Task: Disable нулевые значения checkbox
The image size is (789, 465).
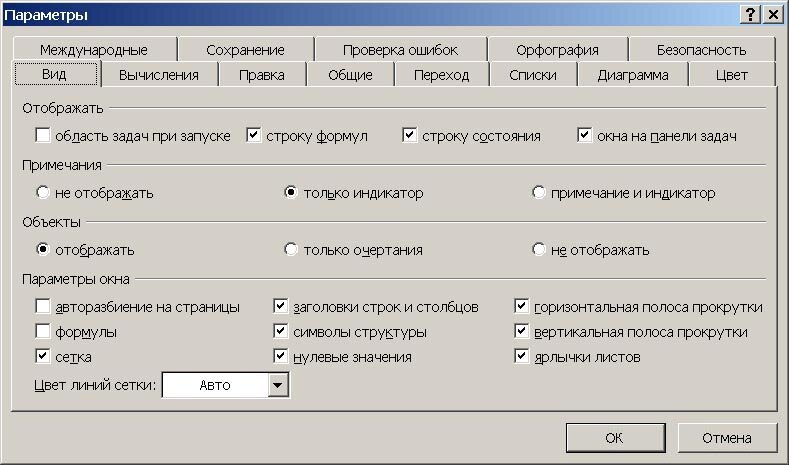Action: (x=280, y=356)
